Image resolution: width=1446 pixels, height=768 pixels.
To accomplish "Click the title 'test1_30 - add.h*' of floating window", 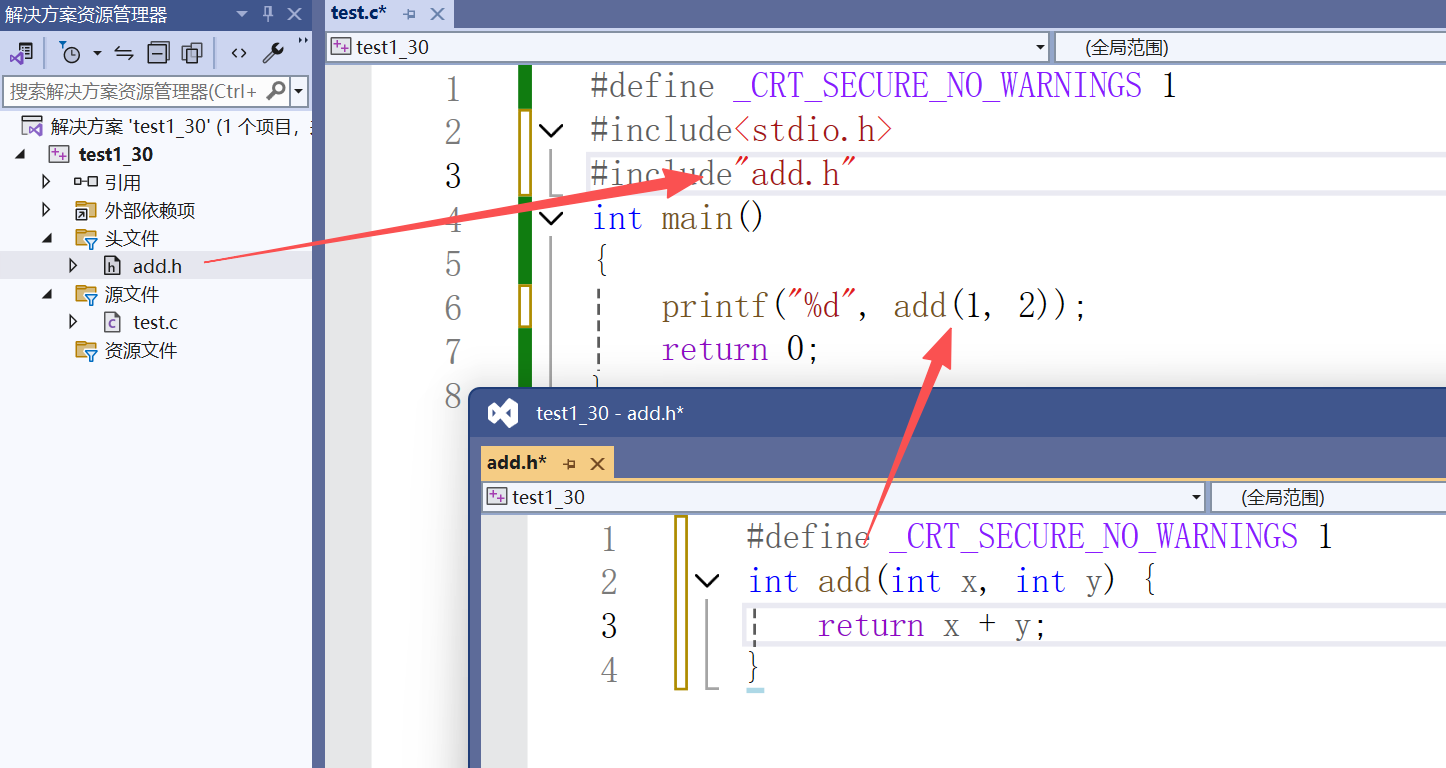I will click(x=610, y=413).
